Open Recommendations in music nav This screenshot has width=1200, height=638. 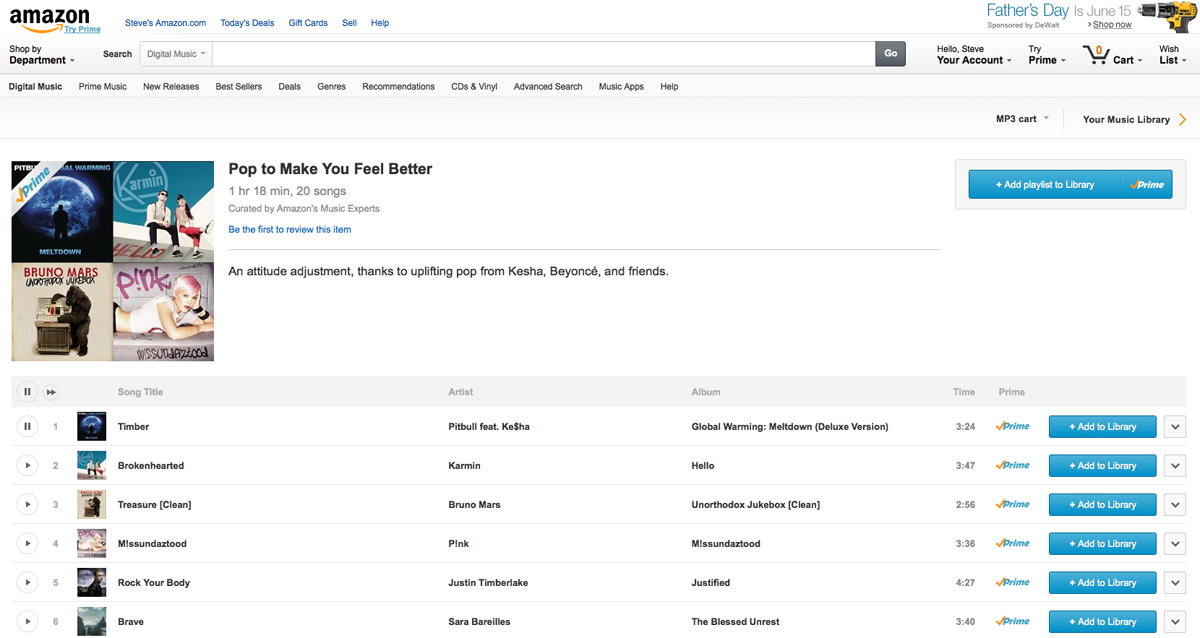[398, 87]
